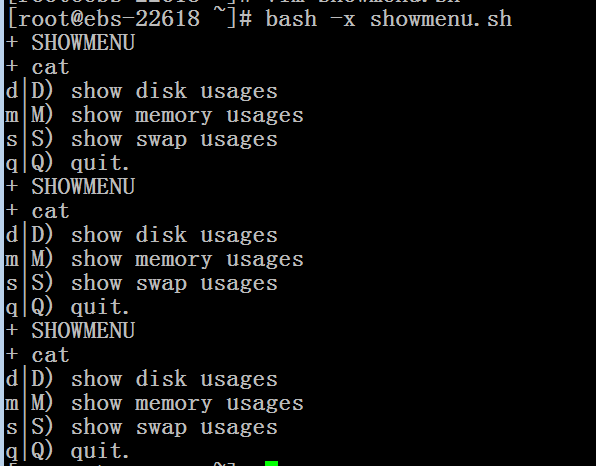Click the first "+ cat" trace line
This screenshot has height=466, width=596.
(38, 67)
